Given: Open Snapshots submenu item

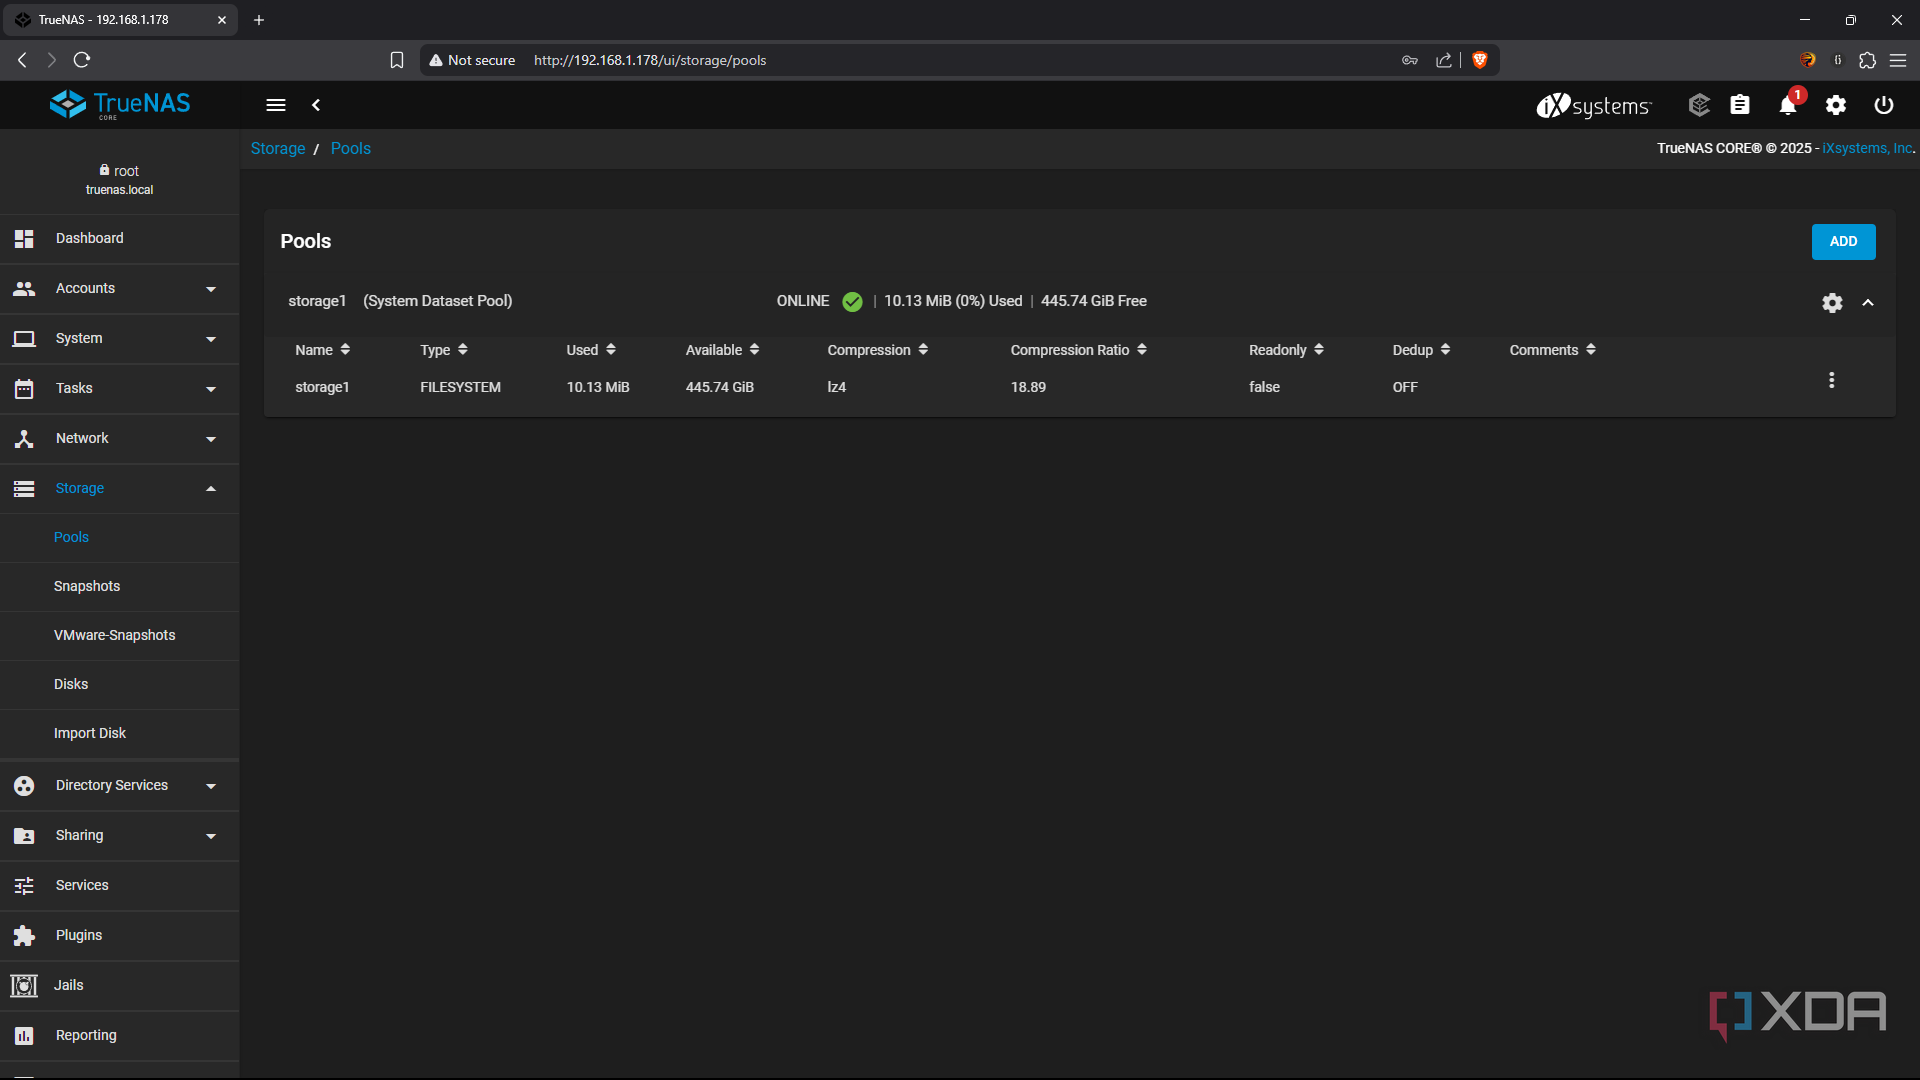Looking at the screenshot, I should (120, 587).
